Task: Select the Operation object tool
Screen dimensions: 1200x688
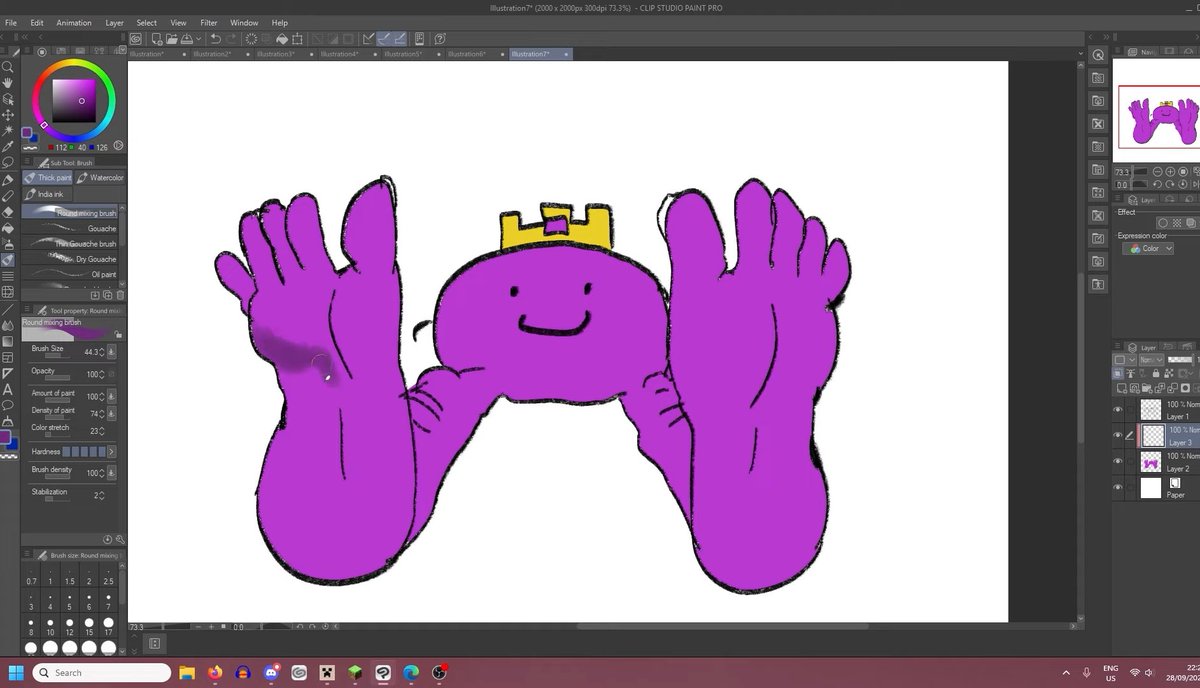Action: [x=7, y=99]
